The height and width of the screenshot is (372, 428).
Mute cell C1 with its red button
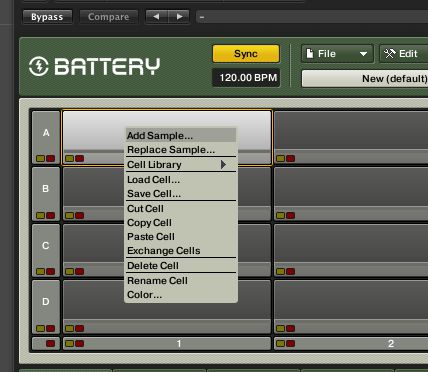click(x=79, y=271)
